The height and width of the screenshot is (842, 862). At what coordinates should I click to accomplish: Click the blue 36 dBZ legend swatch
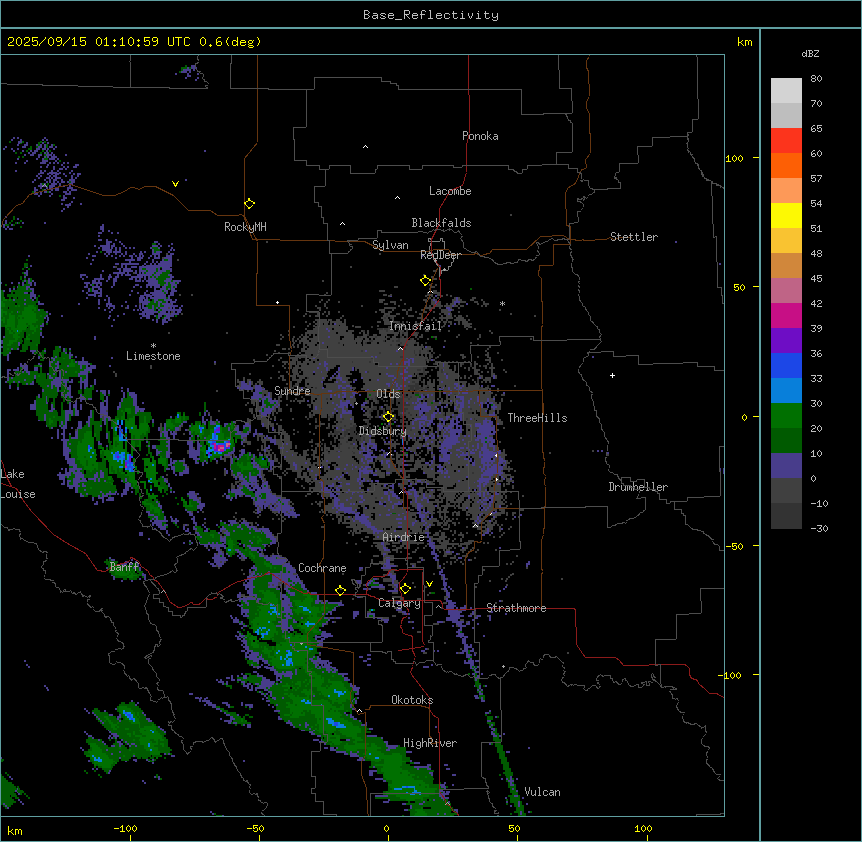[x=786, y=365]
